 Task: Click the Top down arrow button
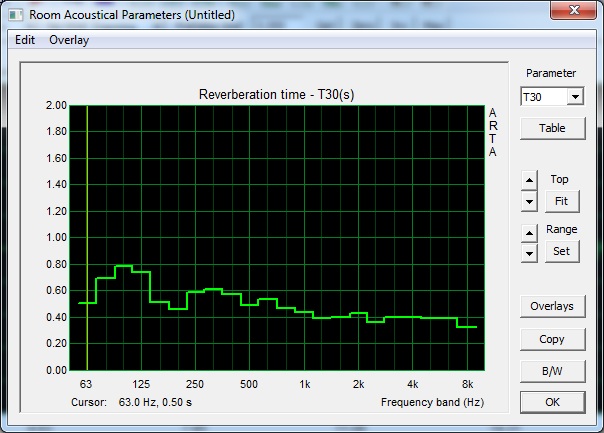(529, 201)
